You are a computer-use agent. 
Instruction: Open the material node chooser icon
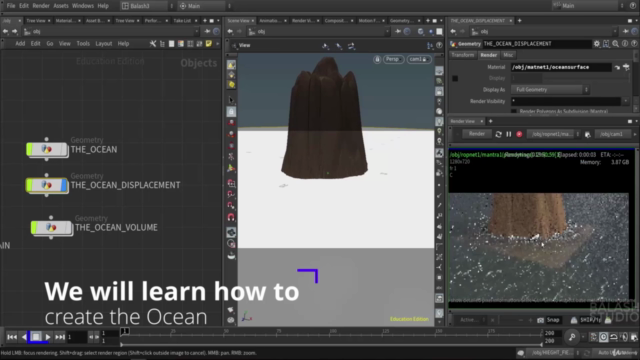627,67
